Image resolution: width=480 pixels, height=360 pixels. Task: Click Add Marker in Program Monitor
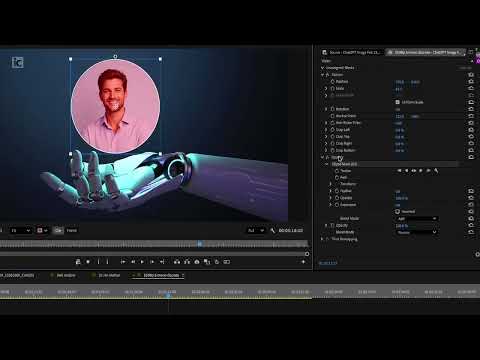coord(88,262)
